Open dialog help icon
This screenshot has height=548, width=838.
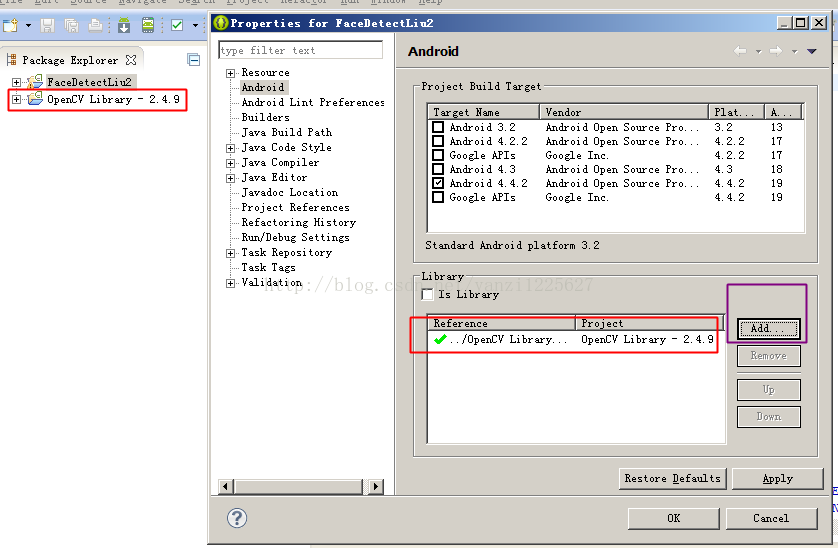coord(237,518)
